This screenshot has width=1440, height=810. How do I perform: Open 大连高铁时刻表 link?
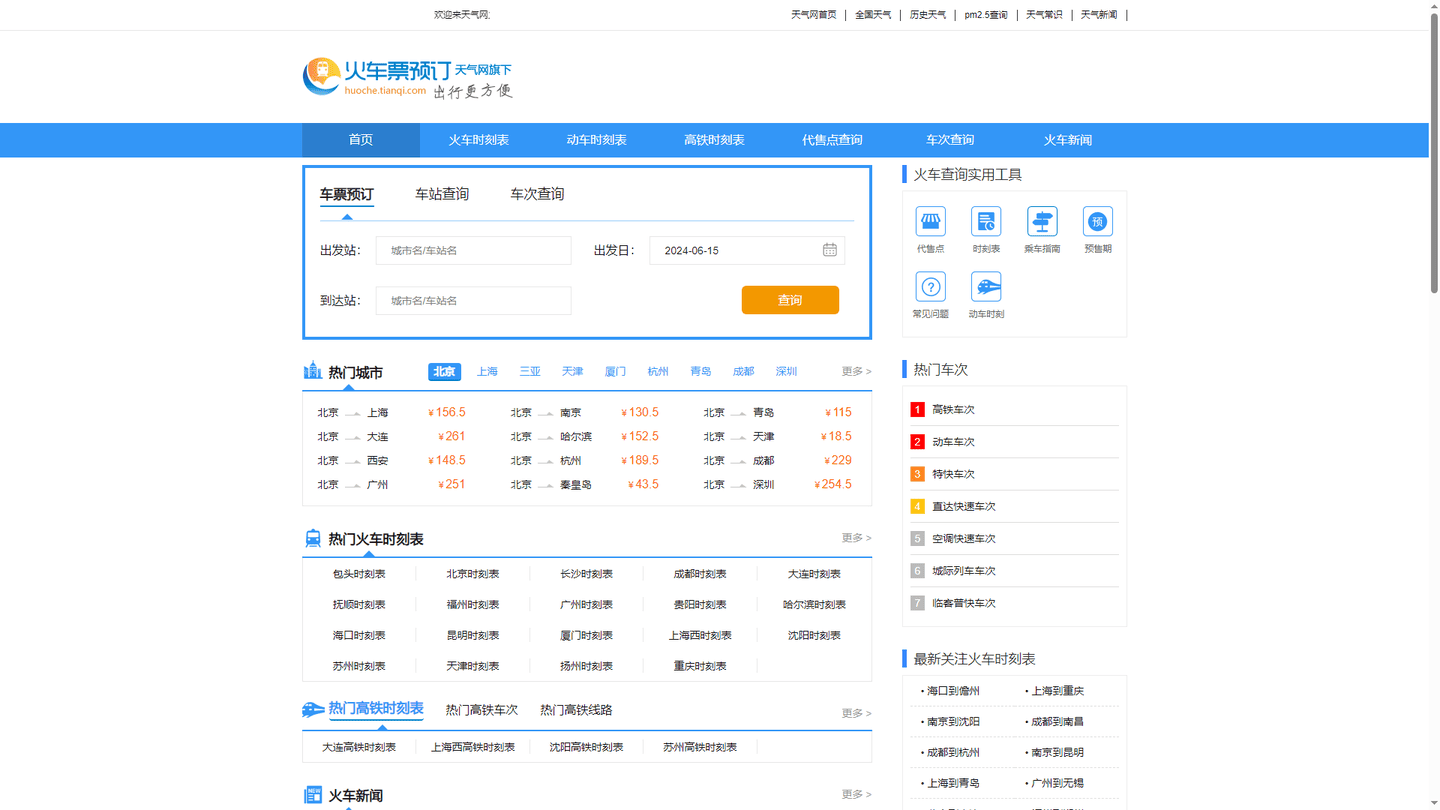tap(359, 747)
